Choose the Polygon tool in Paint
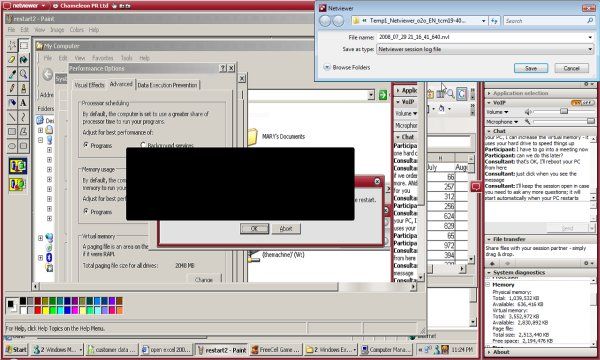The width and height of the screenshot is (600, 360). coord(24,132)
